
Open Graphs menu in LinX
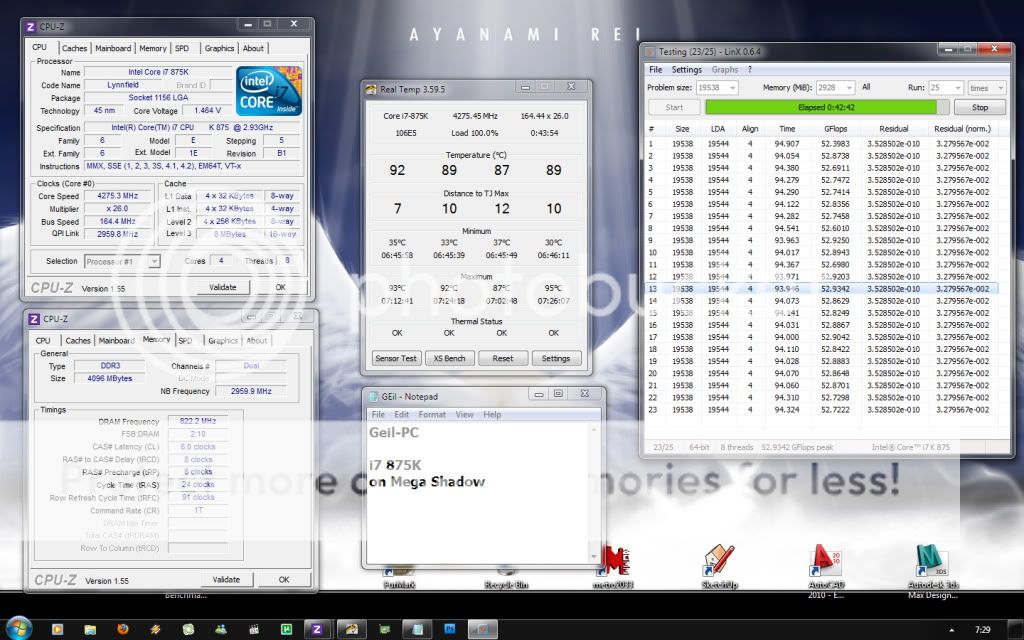click(x=725, y=69)
